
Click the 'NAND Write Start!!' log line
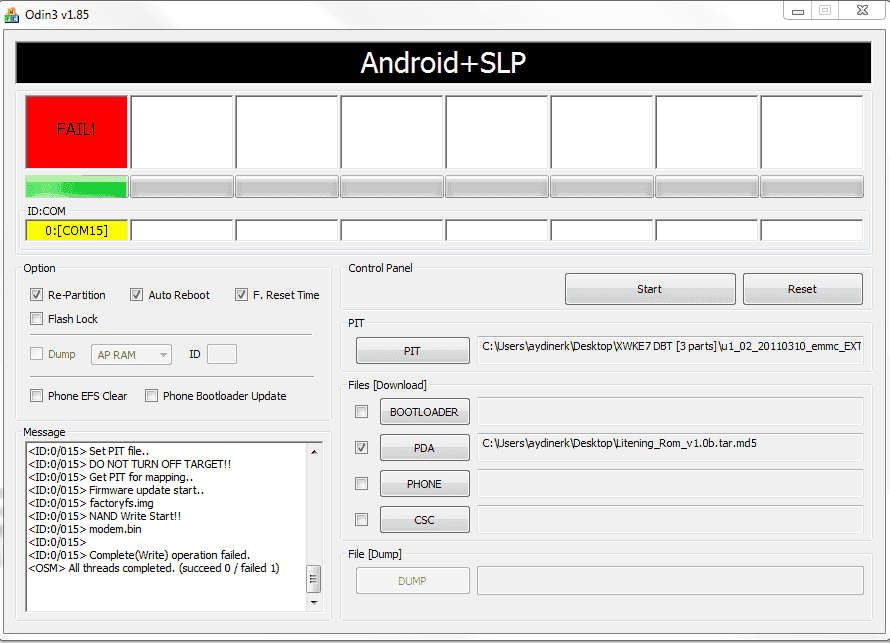click(105, 516)
